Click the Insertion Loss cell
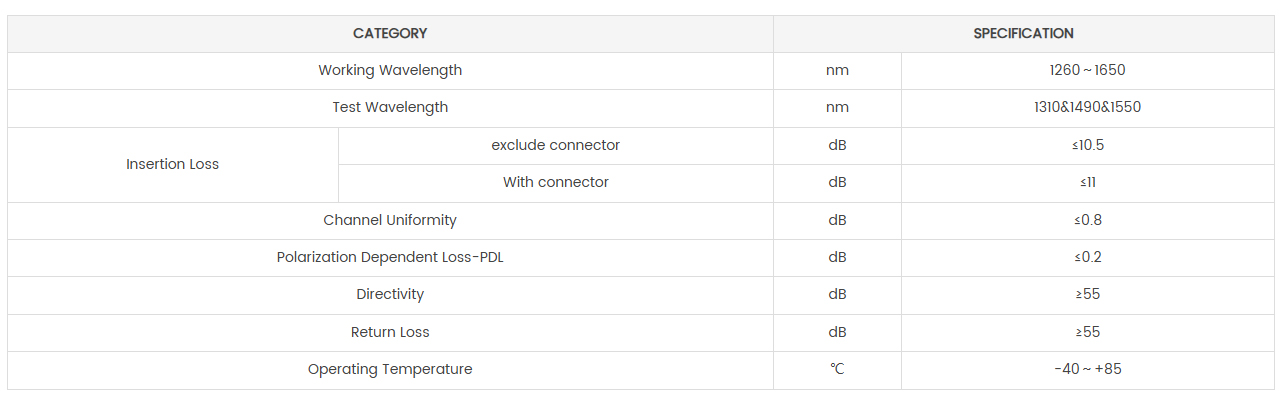 coord(172,165)
